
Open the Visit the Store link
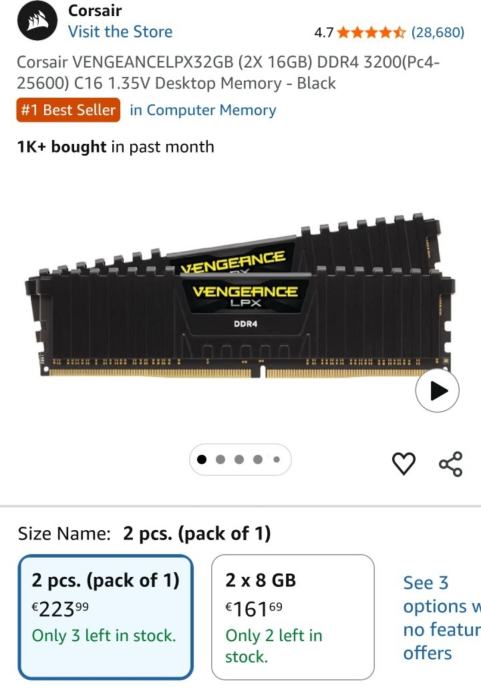(x=120, y=32)
